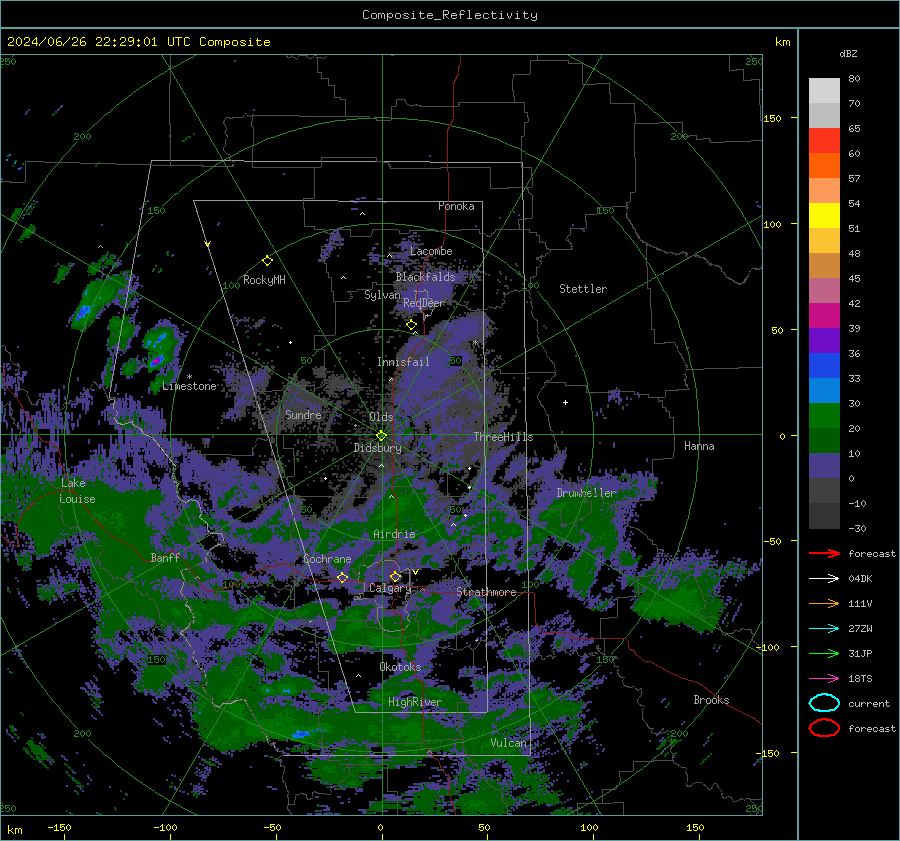900x841 pixels.
Task: Select the bright green swatch between 30 and 20
Action: 824,416
